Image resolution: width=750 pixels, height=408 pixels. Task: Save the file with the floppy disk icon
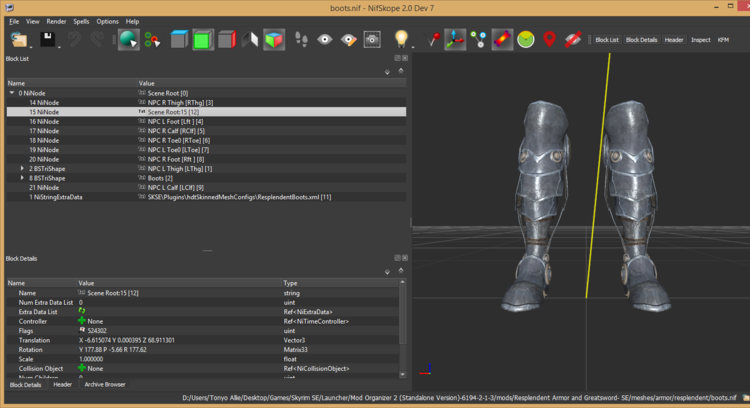tap(47, 39)
